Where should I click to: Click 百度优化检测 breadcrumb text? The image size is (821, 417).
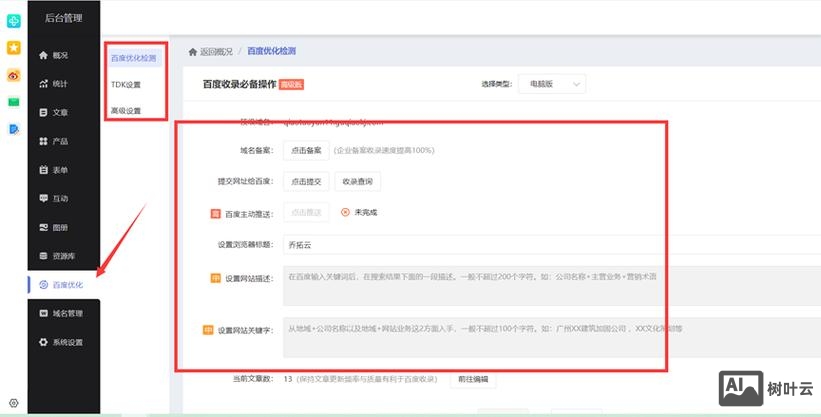pos(271,51)
